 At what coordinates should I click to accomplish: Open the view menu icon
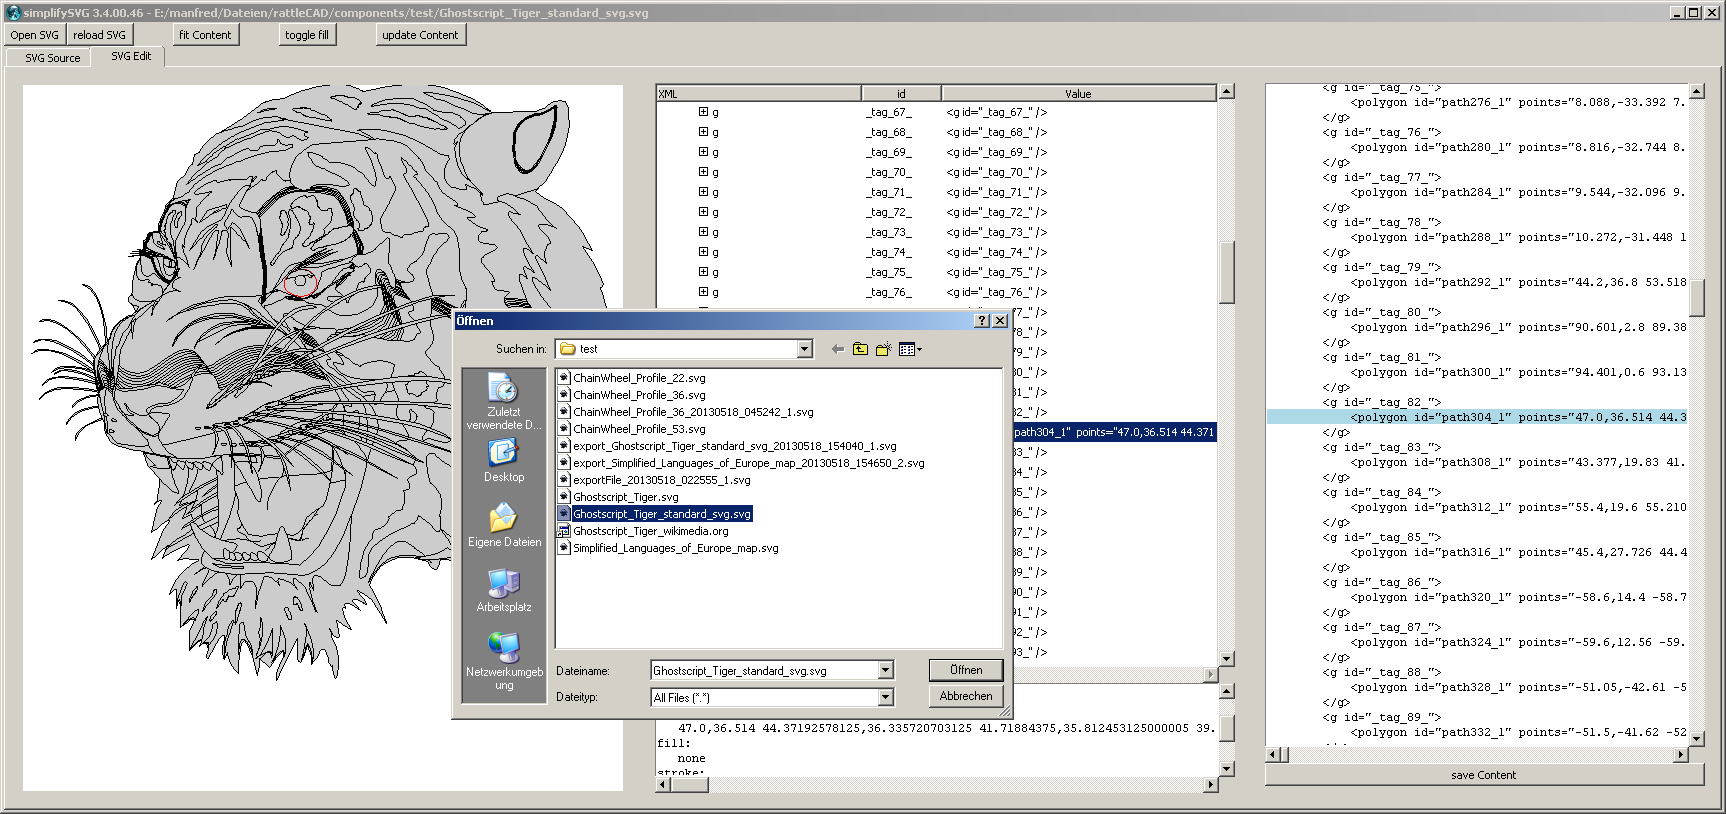(910, 349)
